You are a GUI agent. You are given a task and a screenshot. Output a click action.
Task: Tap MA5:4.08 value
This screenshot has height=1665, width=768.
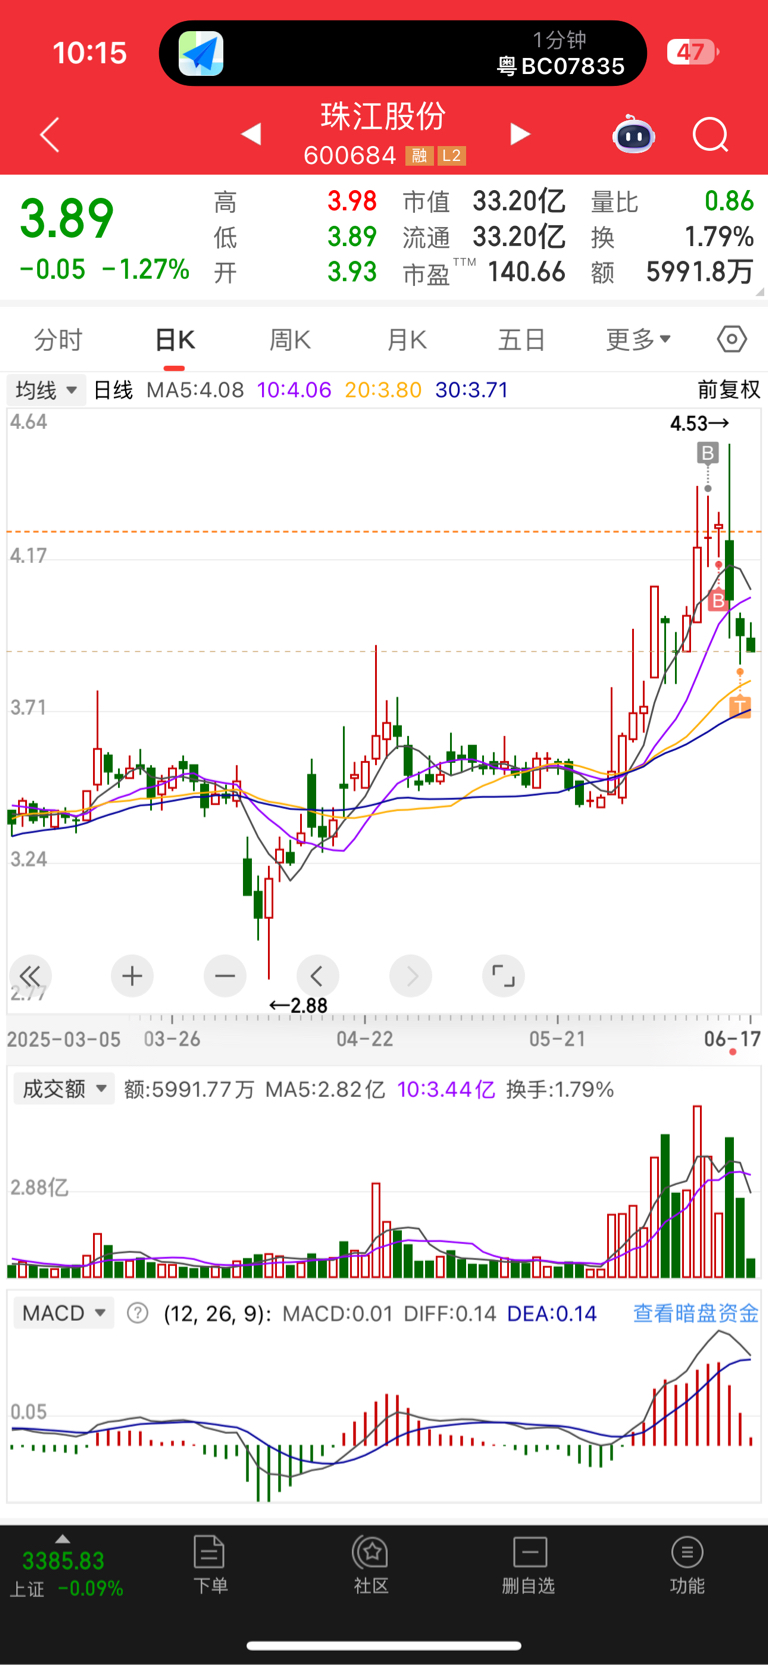tap(195, 390)
